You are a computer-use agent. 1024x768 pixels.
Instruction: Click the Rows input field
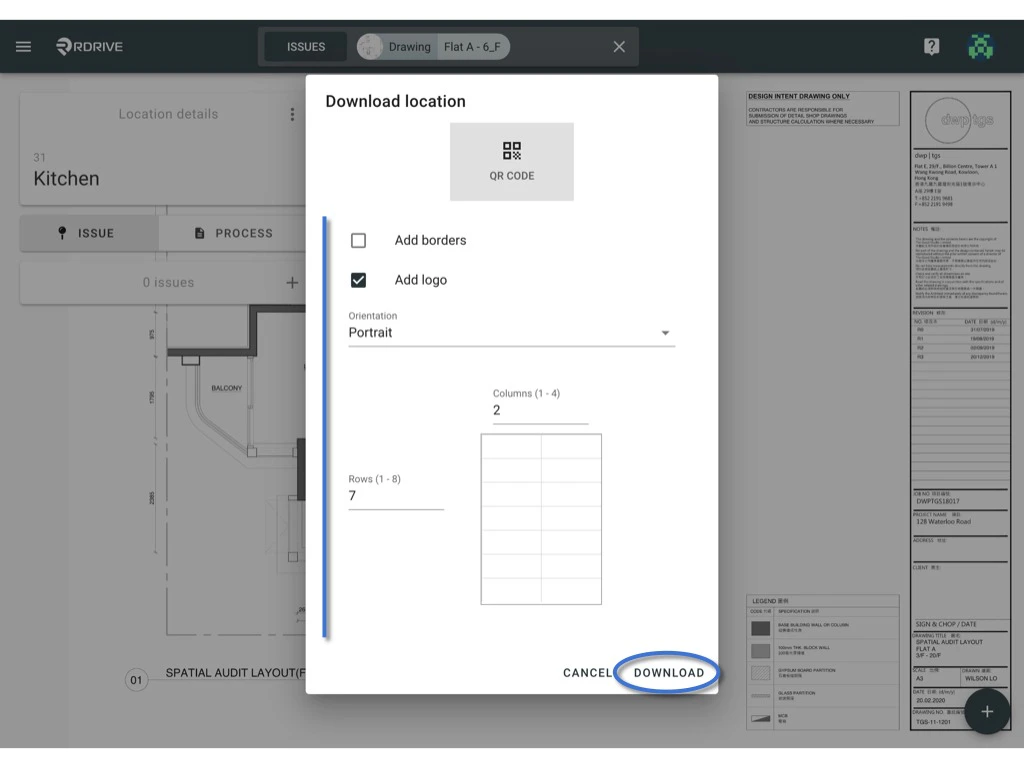[396, 495]
